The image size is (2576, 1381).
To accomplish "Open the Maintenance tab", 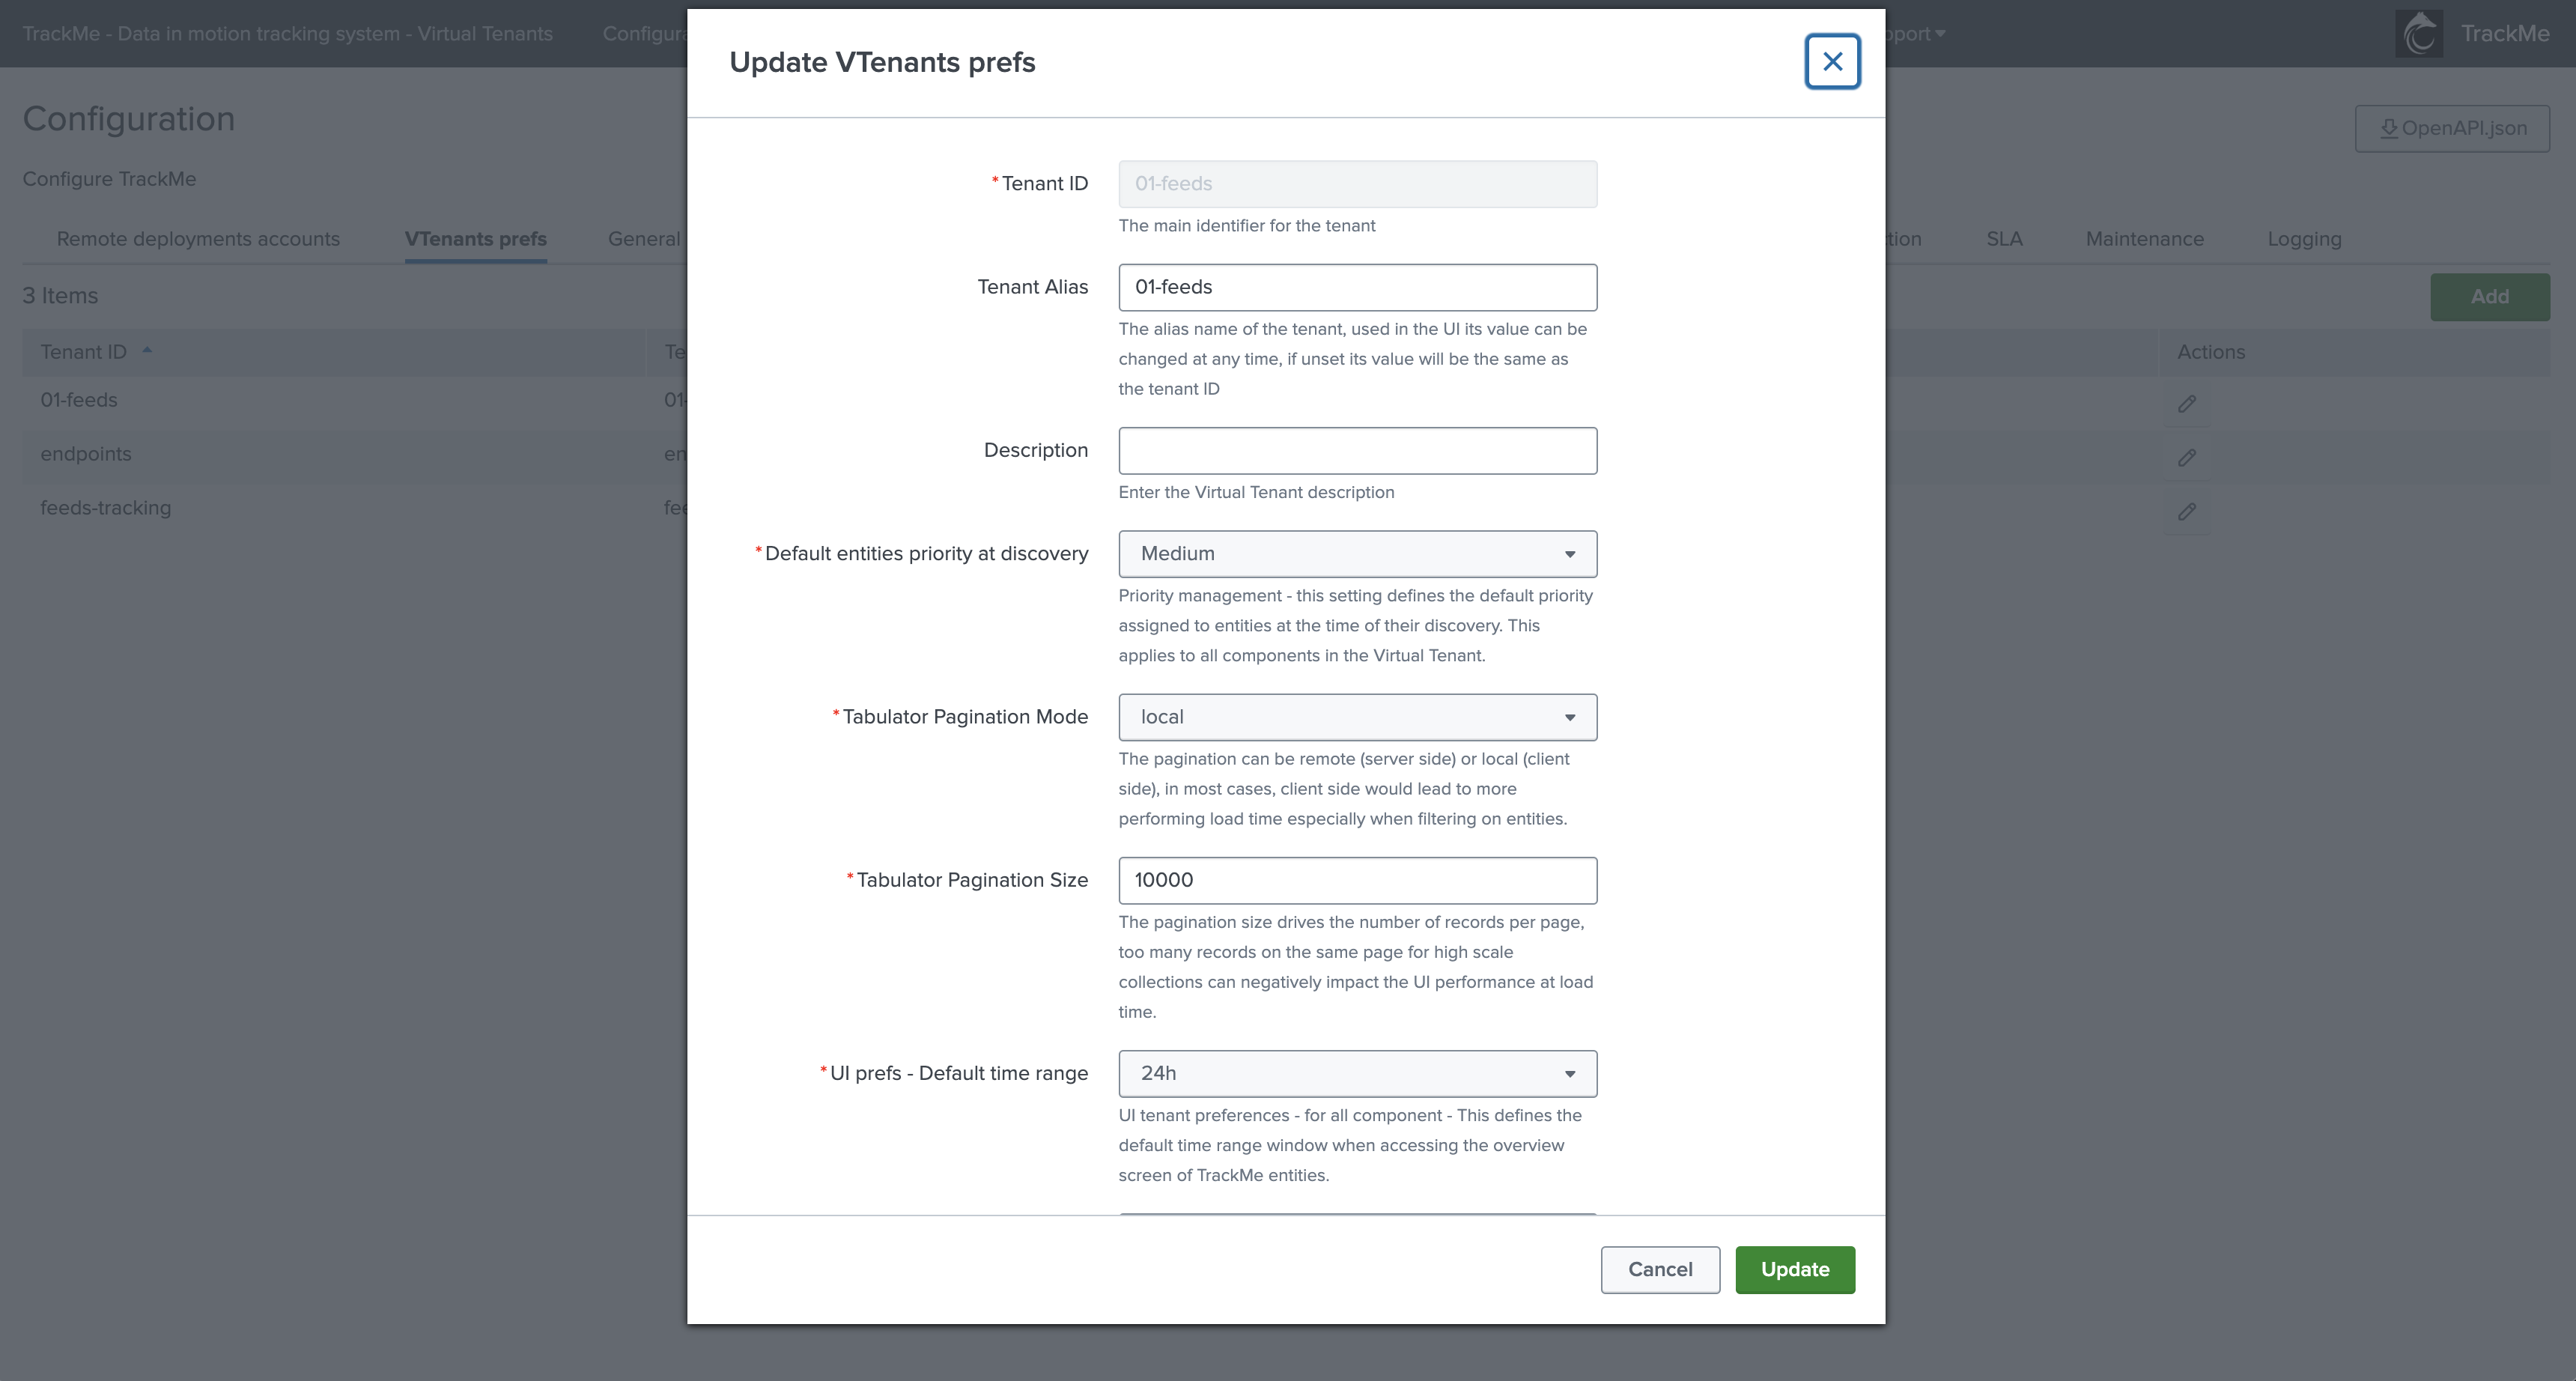I will pyautogui.click(x=2144, y=239).
